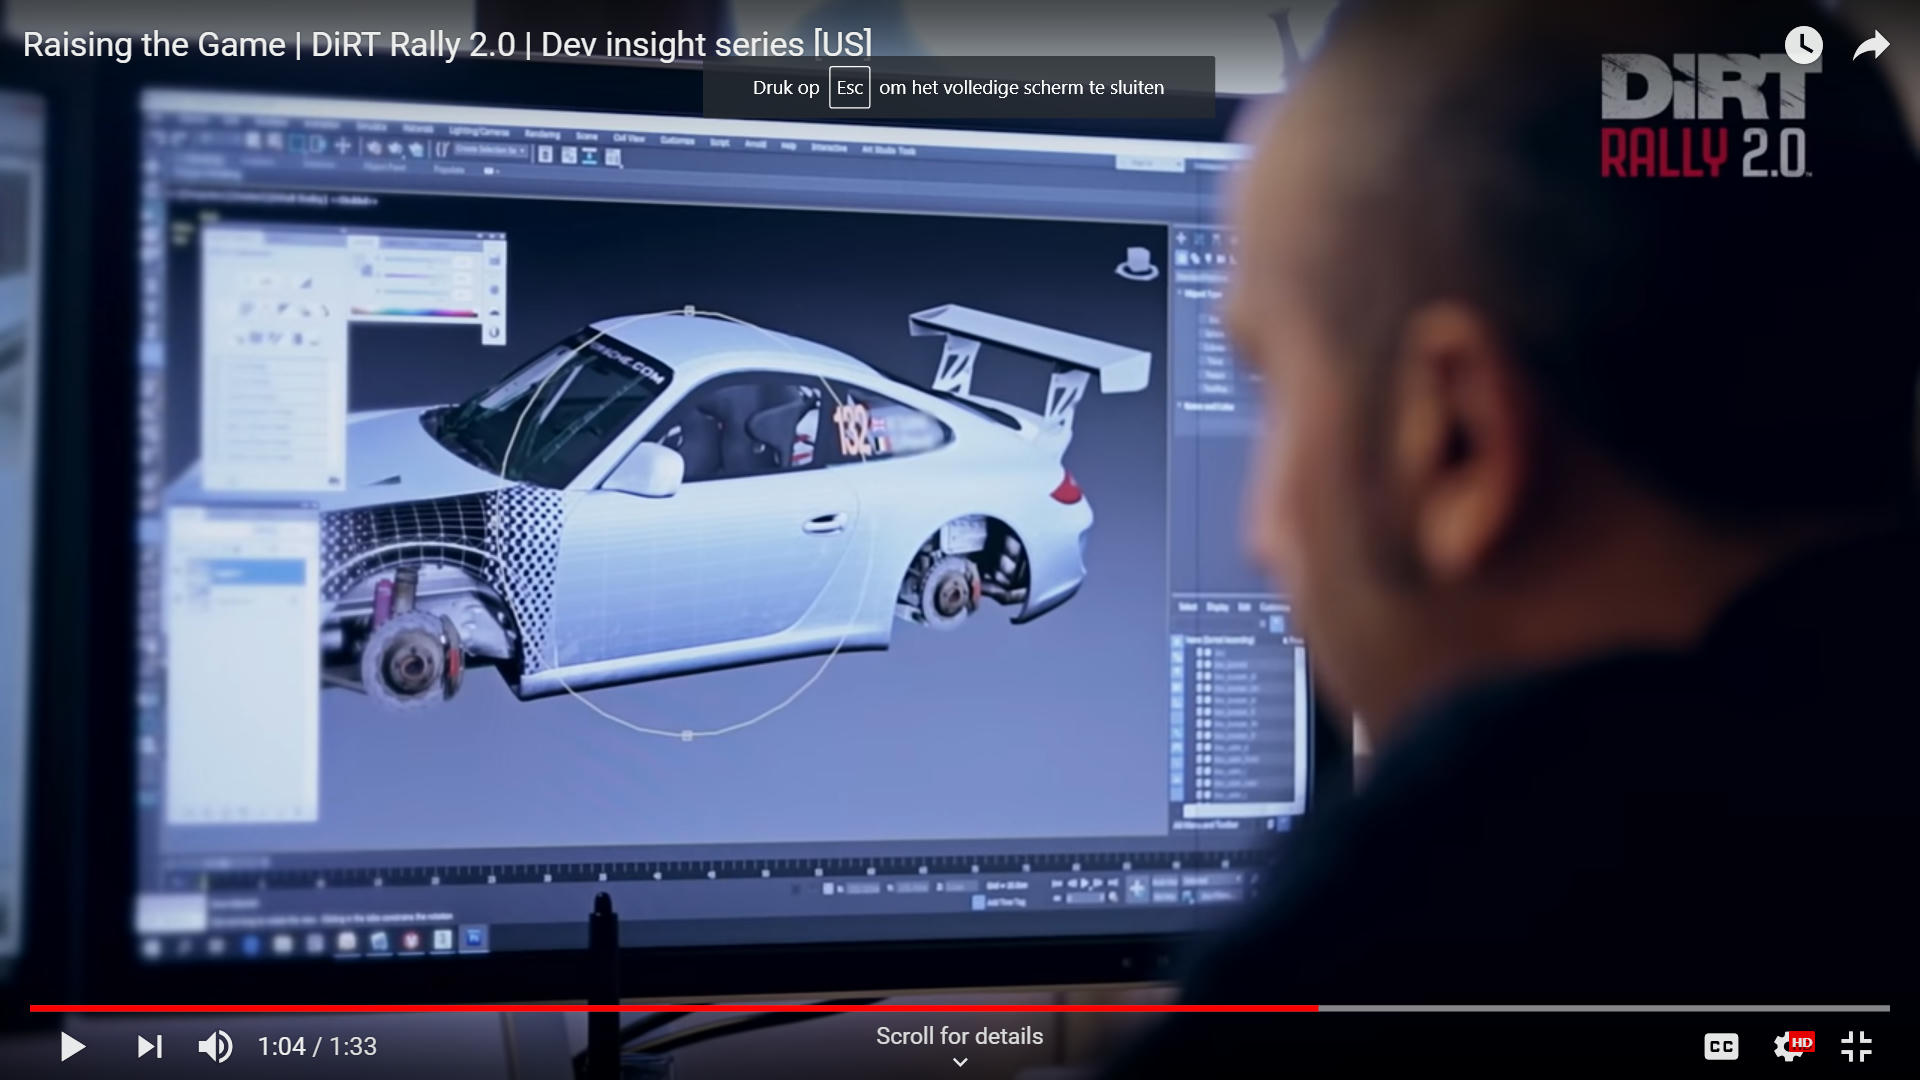This screenshot has width=1920, height=1080.
Task: Click the '1:04 / 1:33' time display
Action: 317,1047
